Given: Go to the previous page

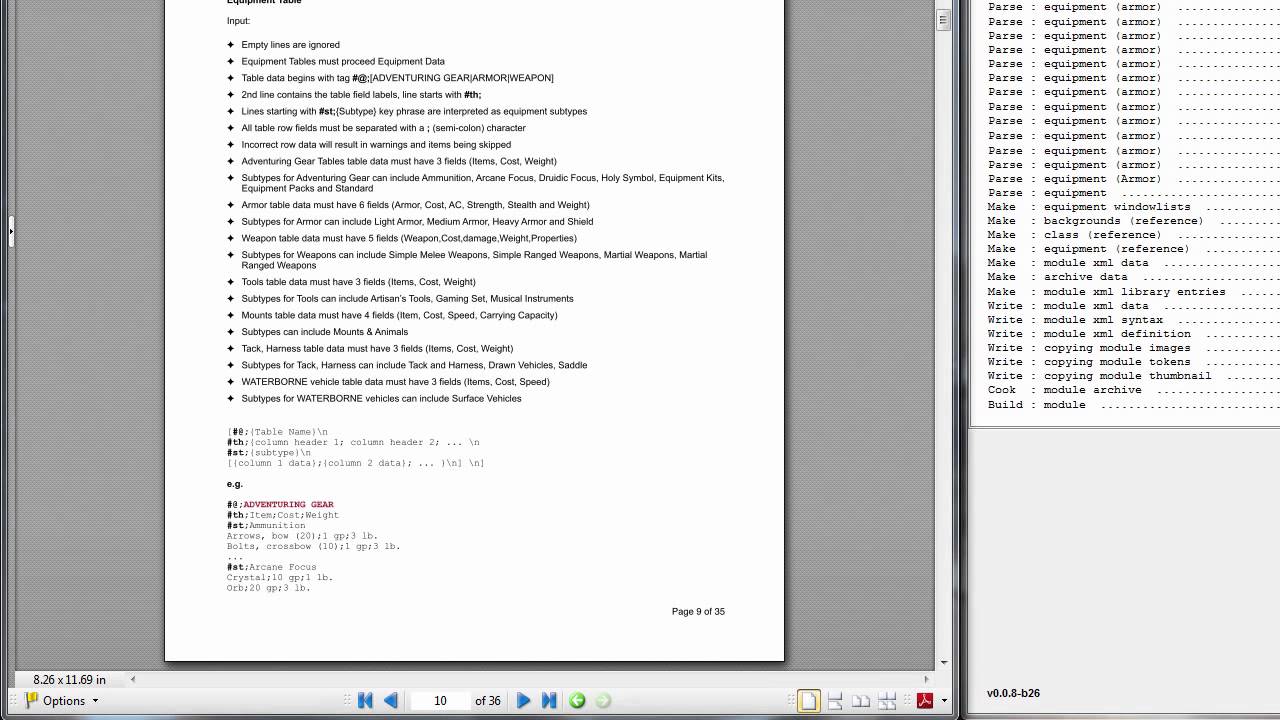Looking at the screenshot, I should click(x=391, y=701).
